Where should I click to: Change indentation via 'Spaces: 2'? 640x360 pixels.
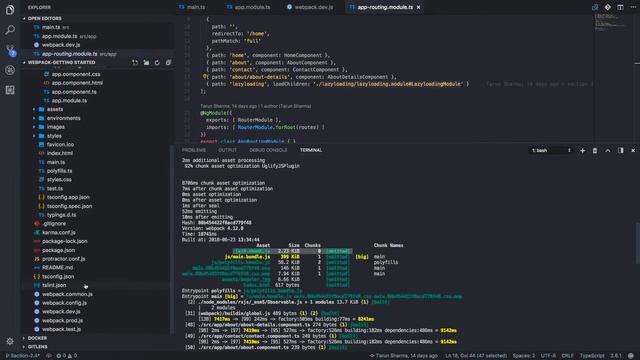(524, 356)
